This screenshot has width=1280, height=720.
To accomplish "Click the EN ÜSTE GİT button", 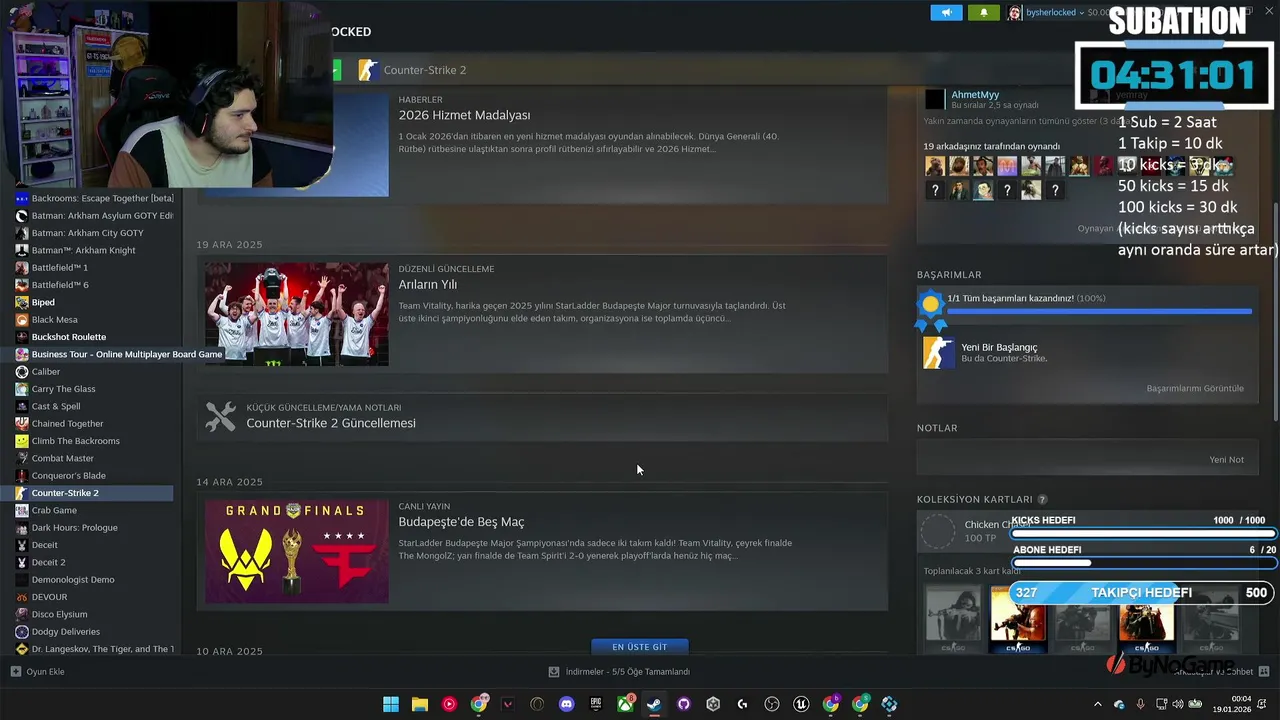I will coord(639,647).
